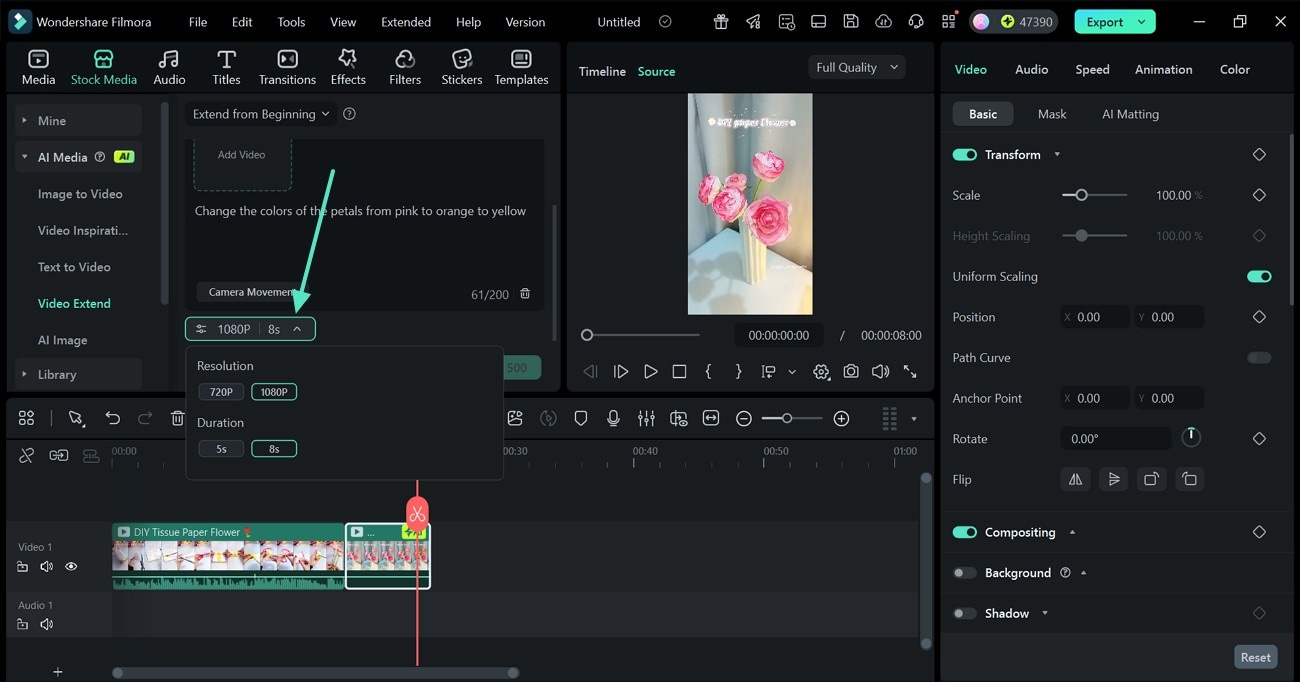Select the 720P resolution option
Screen dimensions: 1300x682
[x=220, y=391]
